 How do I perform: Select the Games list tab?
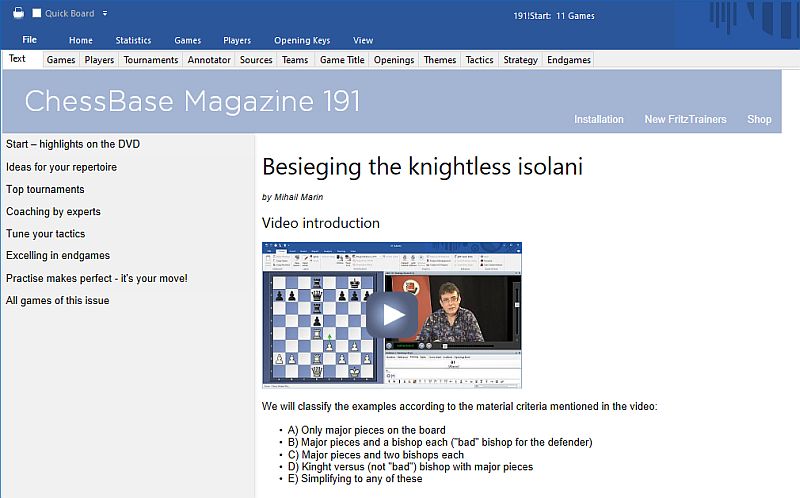(x=61, y=60)
